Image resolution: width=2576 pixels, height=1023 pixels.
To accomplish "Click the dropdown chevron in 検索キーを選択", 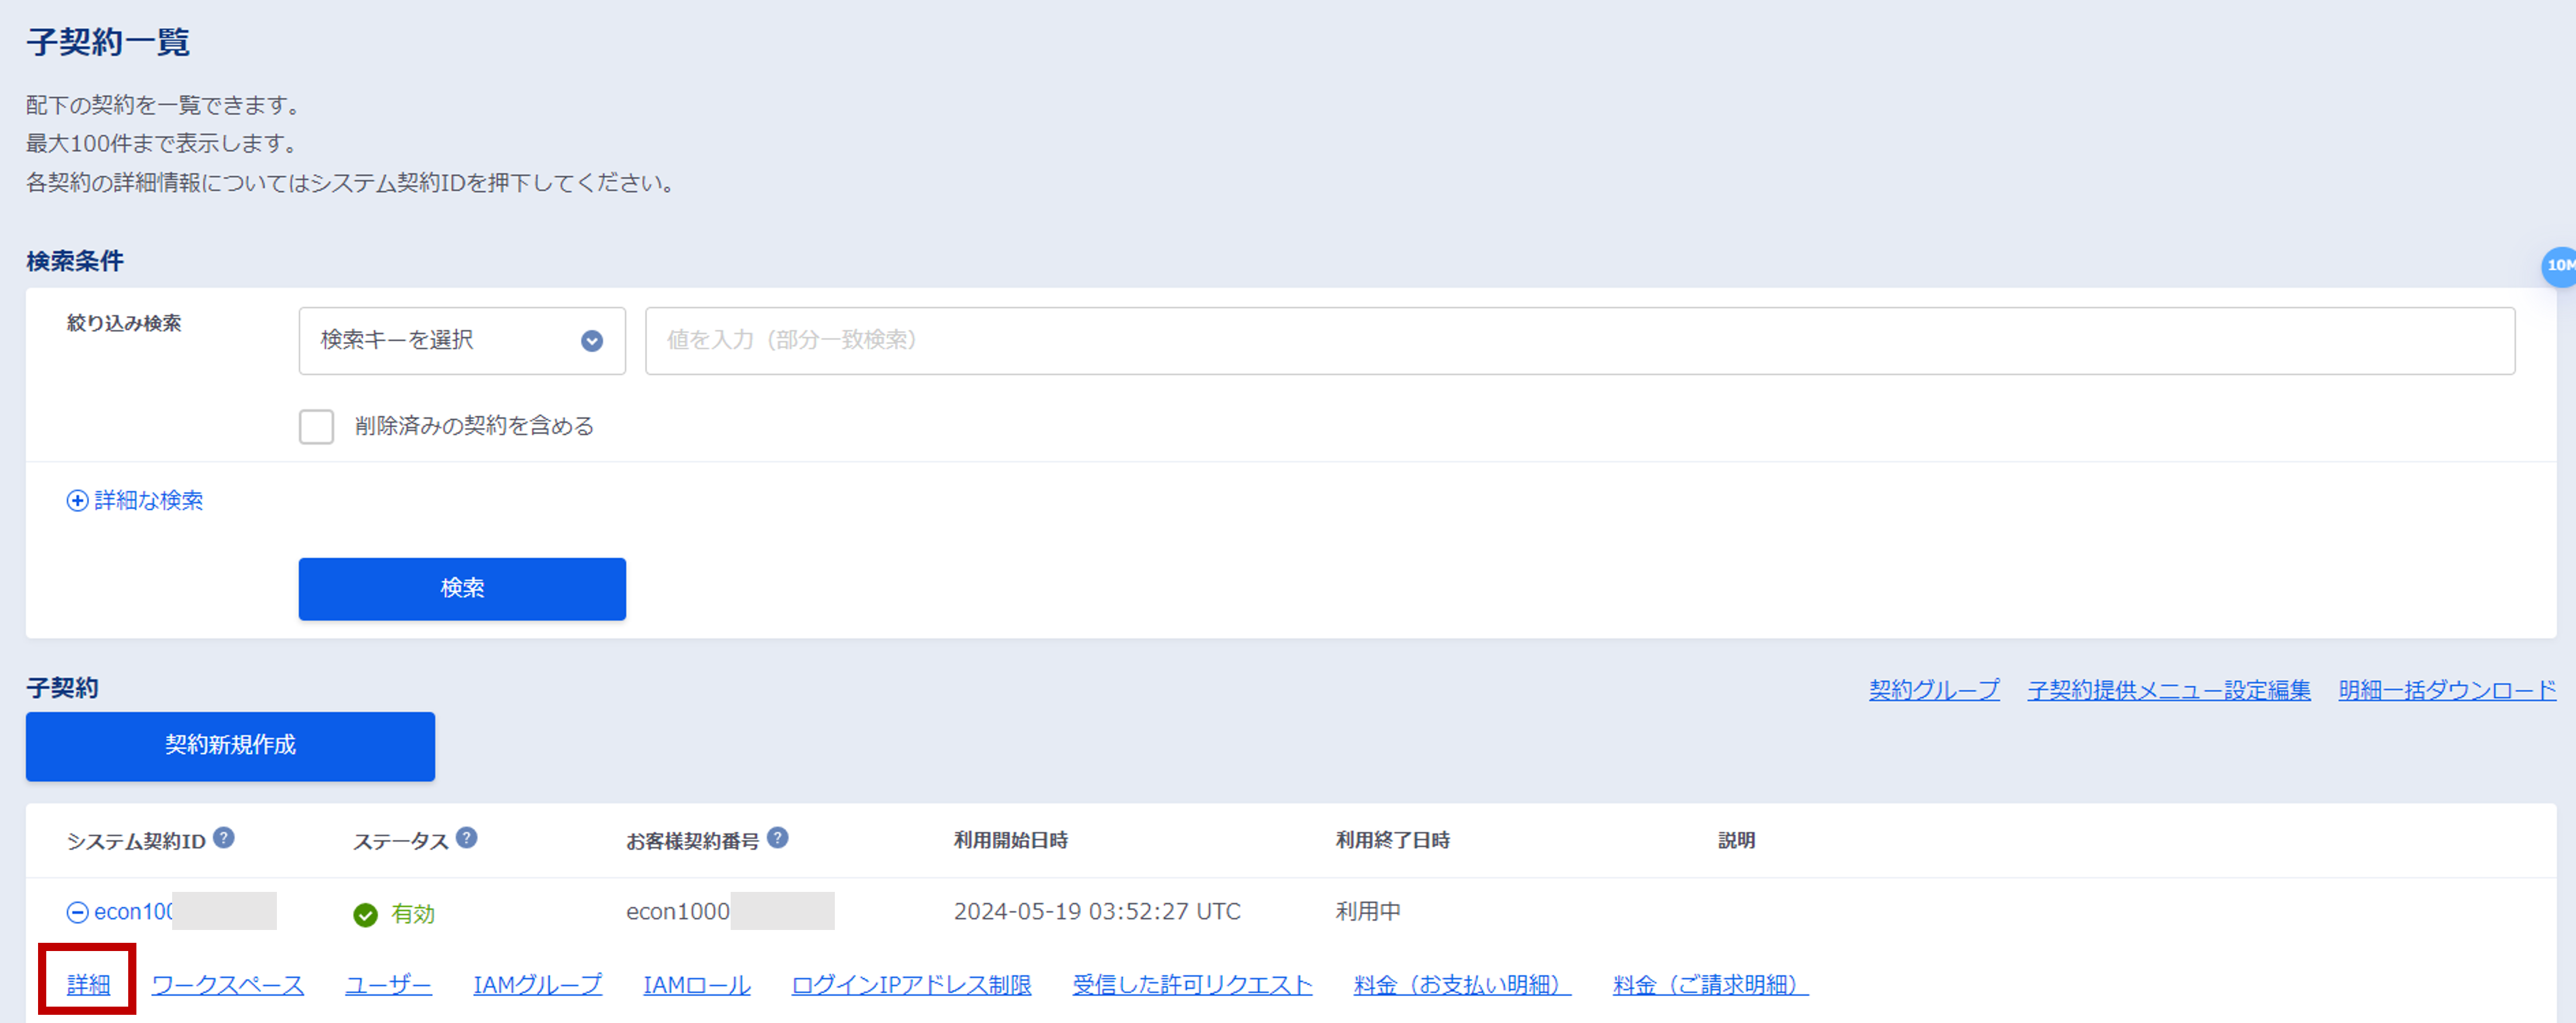I will point(592,340).
